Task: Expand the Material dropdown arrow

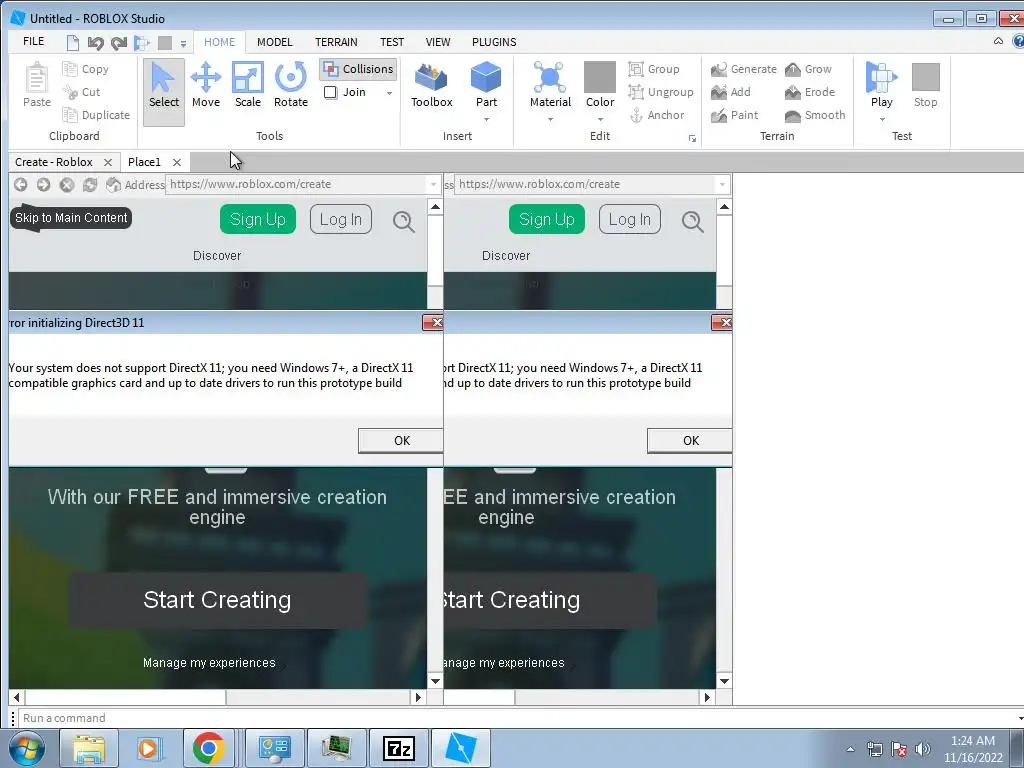Action: click(x=550, y=120)
